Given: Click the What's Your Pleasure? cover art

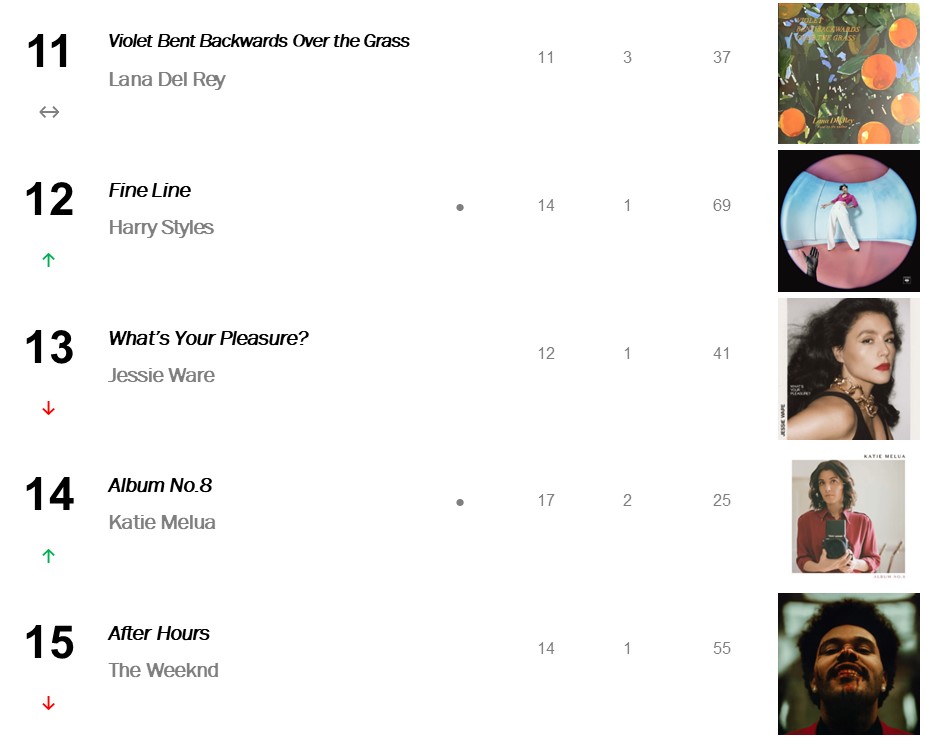Looking at the screenshot, I should click(848, 369).
